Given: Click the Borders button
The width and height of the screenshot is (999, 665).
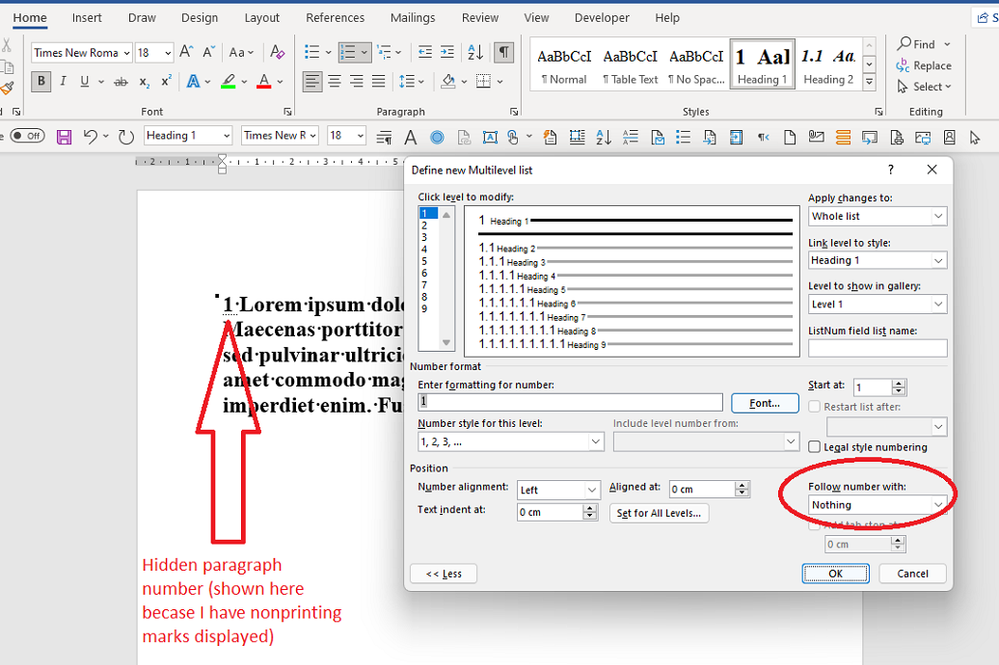Looking at the screenshot, I should [x=484, y=82].
